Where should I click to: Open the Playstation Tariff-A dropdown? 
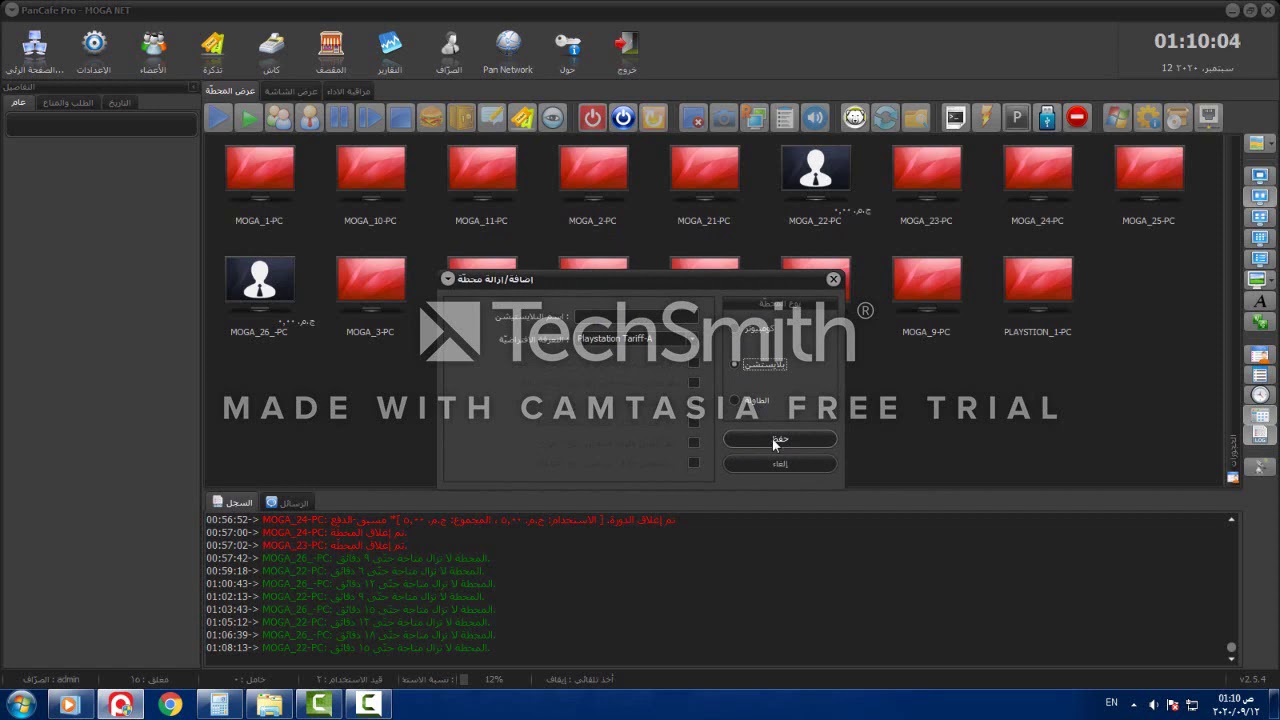click(x=634, y=339)
